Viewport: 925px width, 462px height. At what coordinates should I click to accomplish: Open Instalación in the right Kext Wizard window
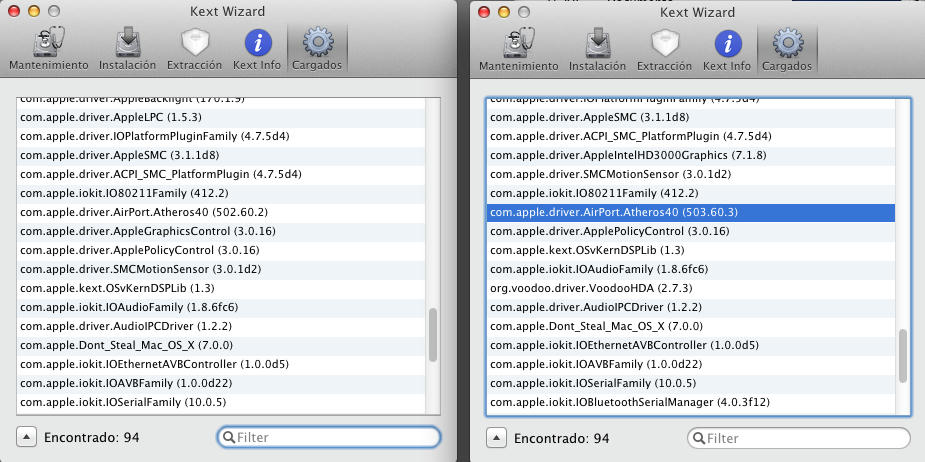[598, 50]
